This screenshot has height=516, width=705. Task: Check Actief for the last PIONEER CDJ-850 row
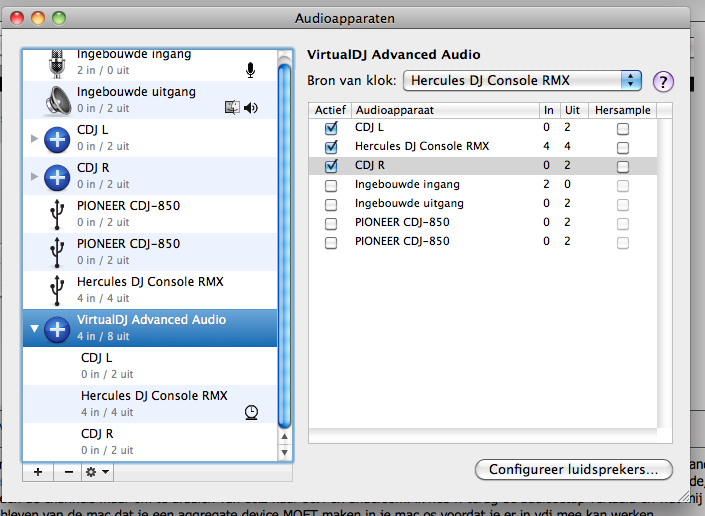(331, 243)
